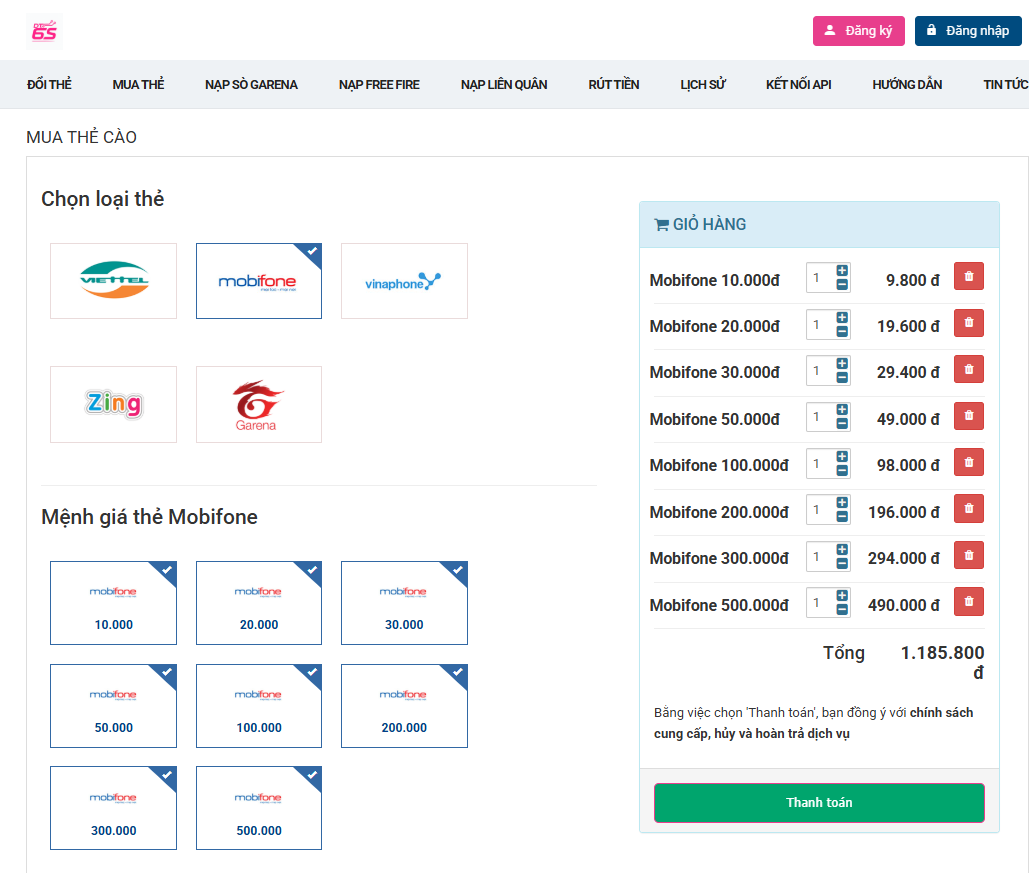Uncheck the Mobifone 500.000 denomination
This screenshot has width=1029, height=873.
coord(258,808)
